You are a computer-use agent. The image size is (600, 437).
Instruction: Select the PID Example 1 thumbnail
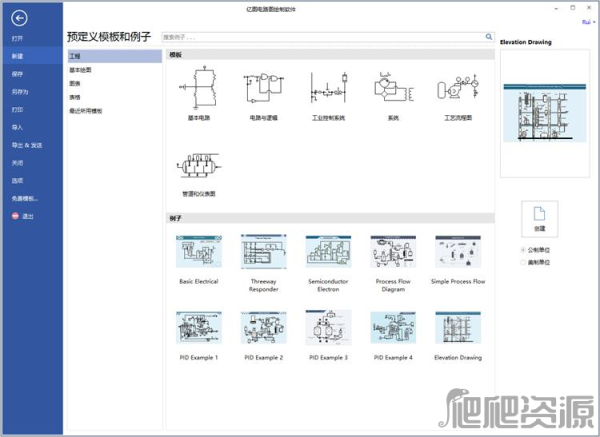click(x=199, y=328)
